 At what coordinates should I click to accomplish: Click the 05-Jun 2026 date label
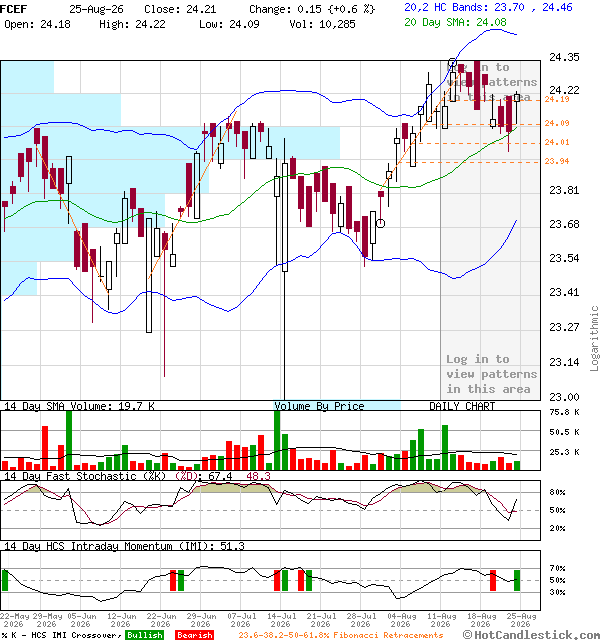(81, 620)
